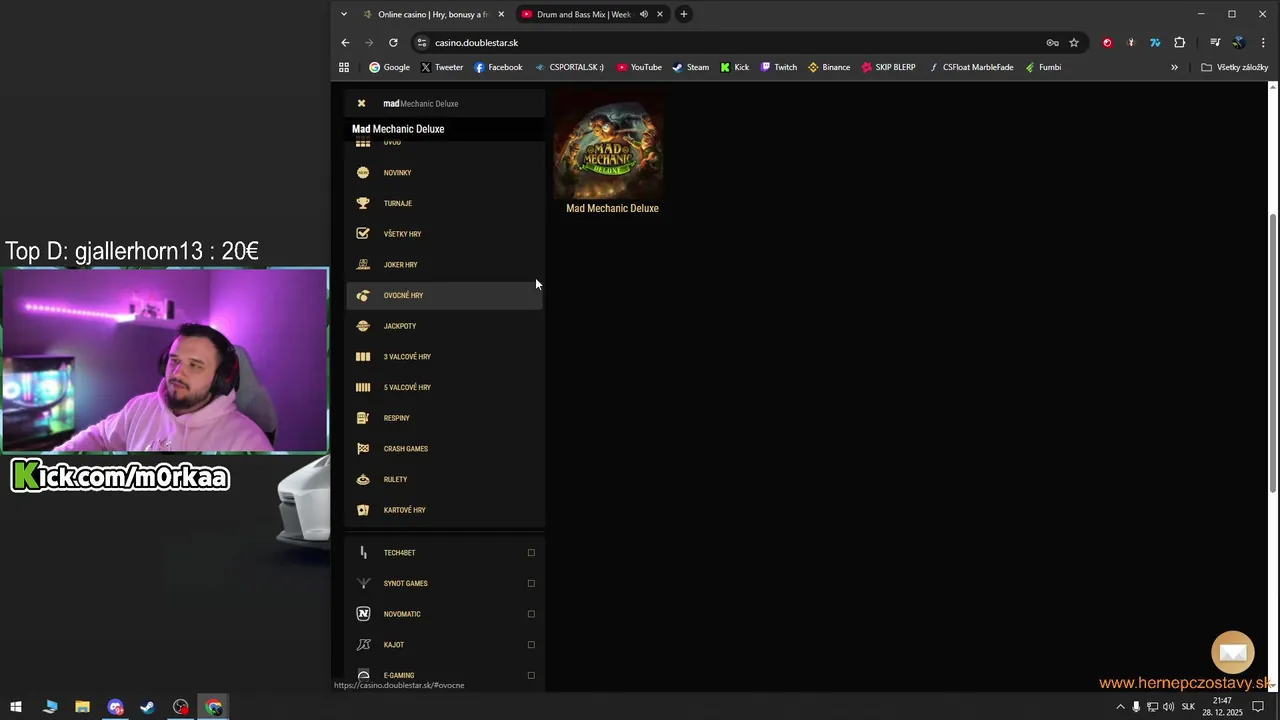Screen dimensions: 1280x720
Task: Open the media control icon in Chrome toolbar
Action: [x=1215, y=43]
